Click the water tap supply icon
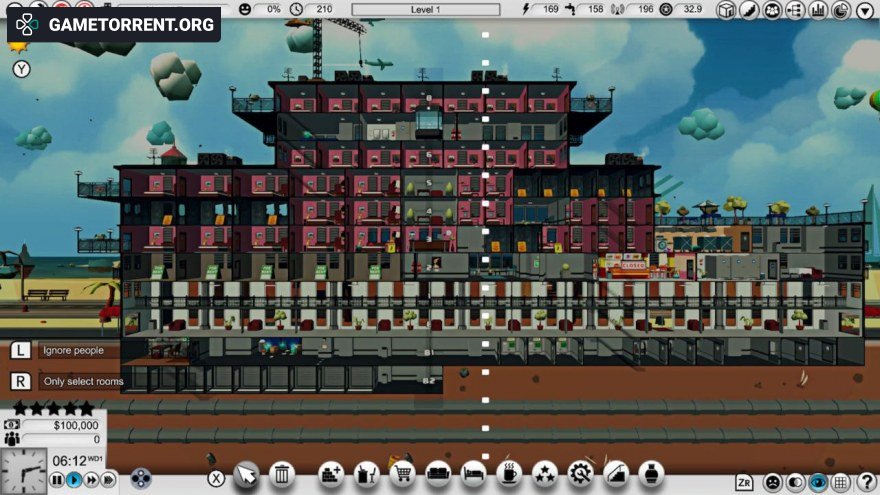This screenshot has width=880, height=495. tap(571, 9)
